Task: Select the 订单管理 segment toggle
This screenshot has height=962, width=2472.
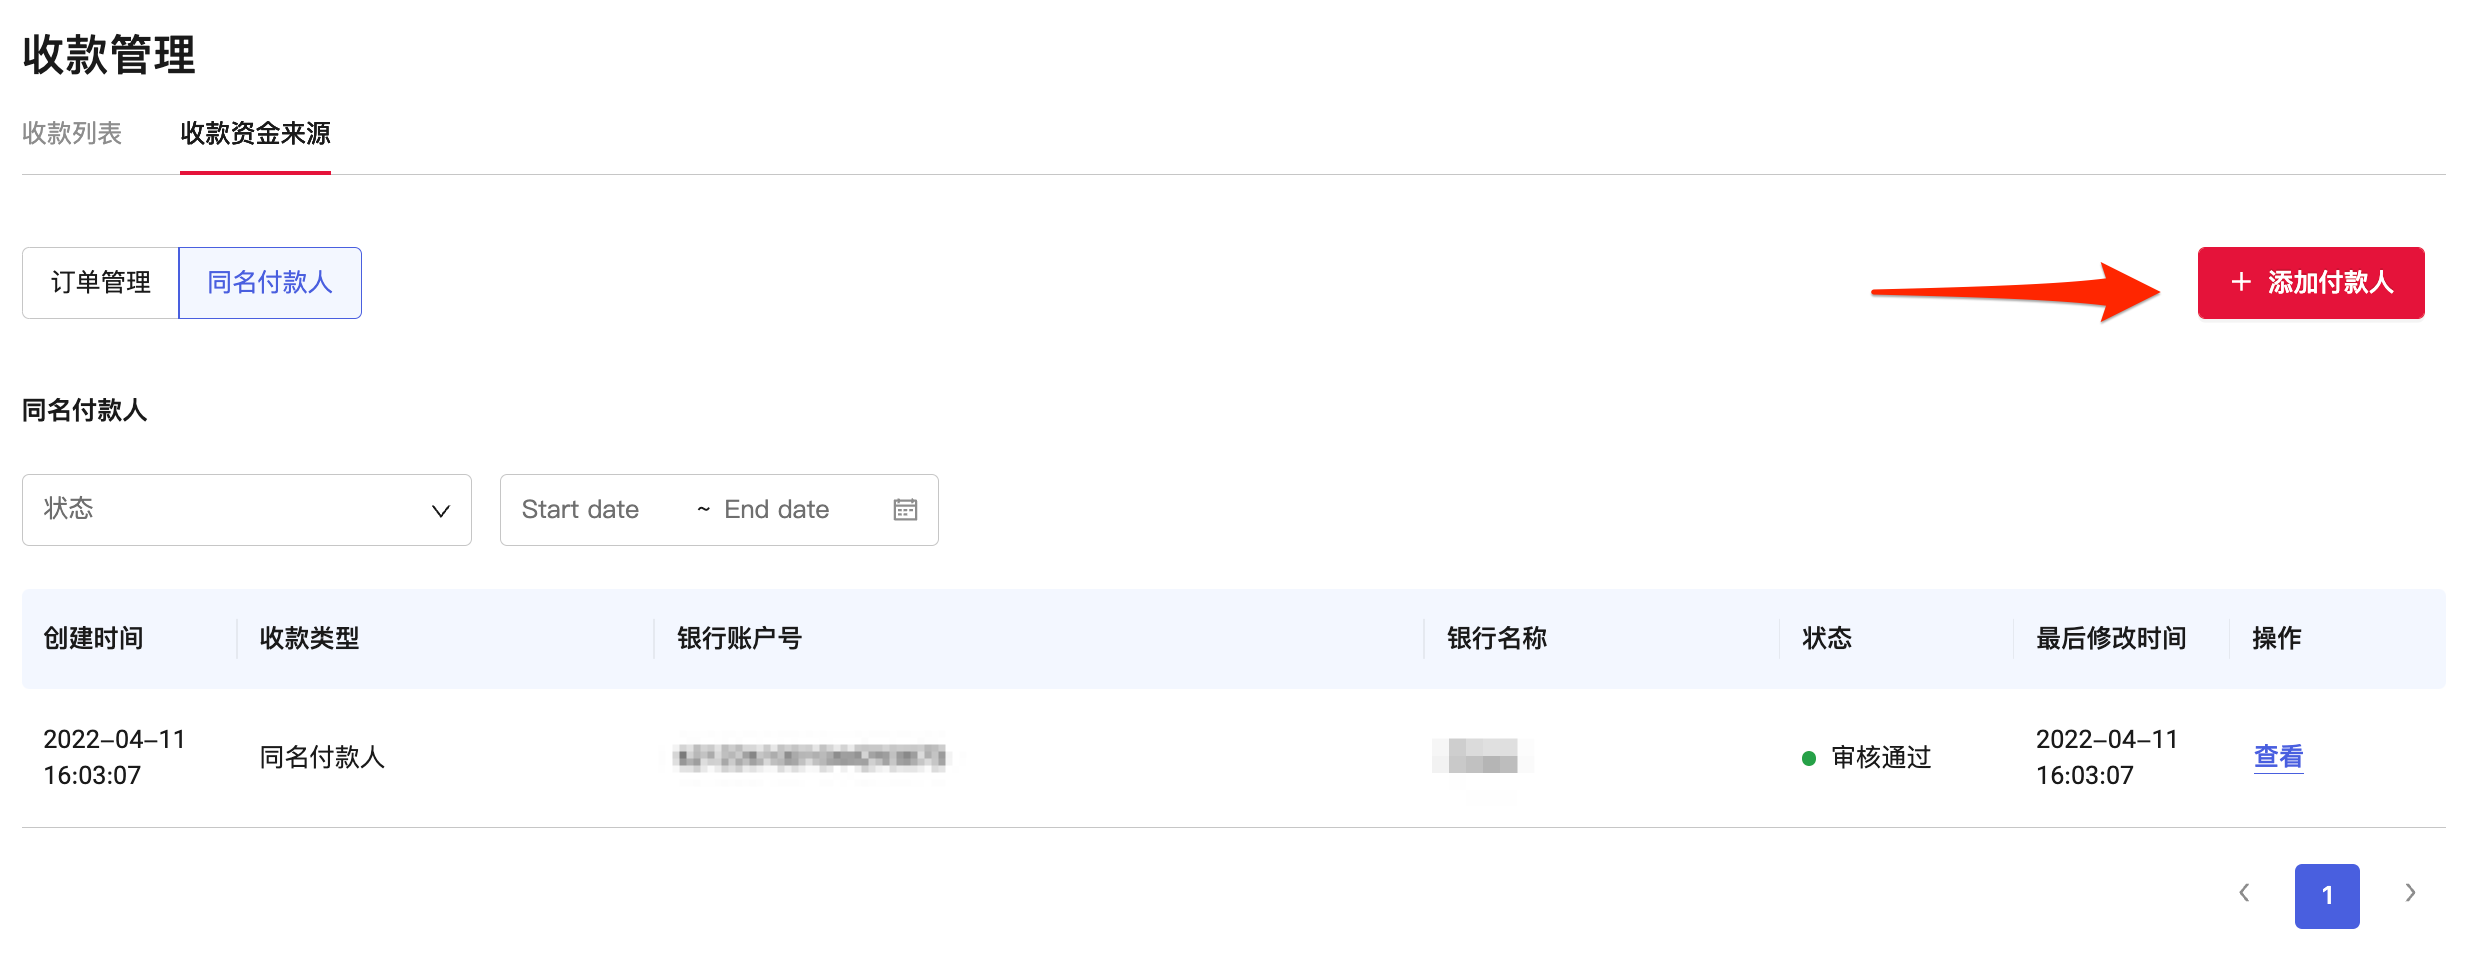Action: pyautogui.click(x=101, y=283)
